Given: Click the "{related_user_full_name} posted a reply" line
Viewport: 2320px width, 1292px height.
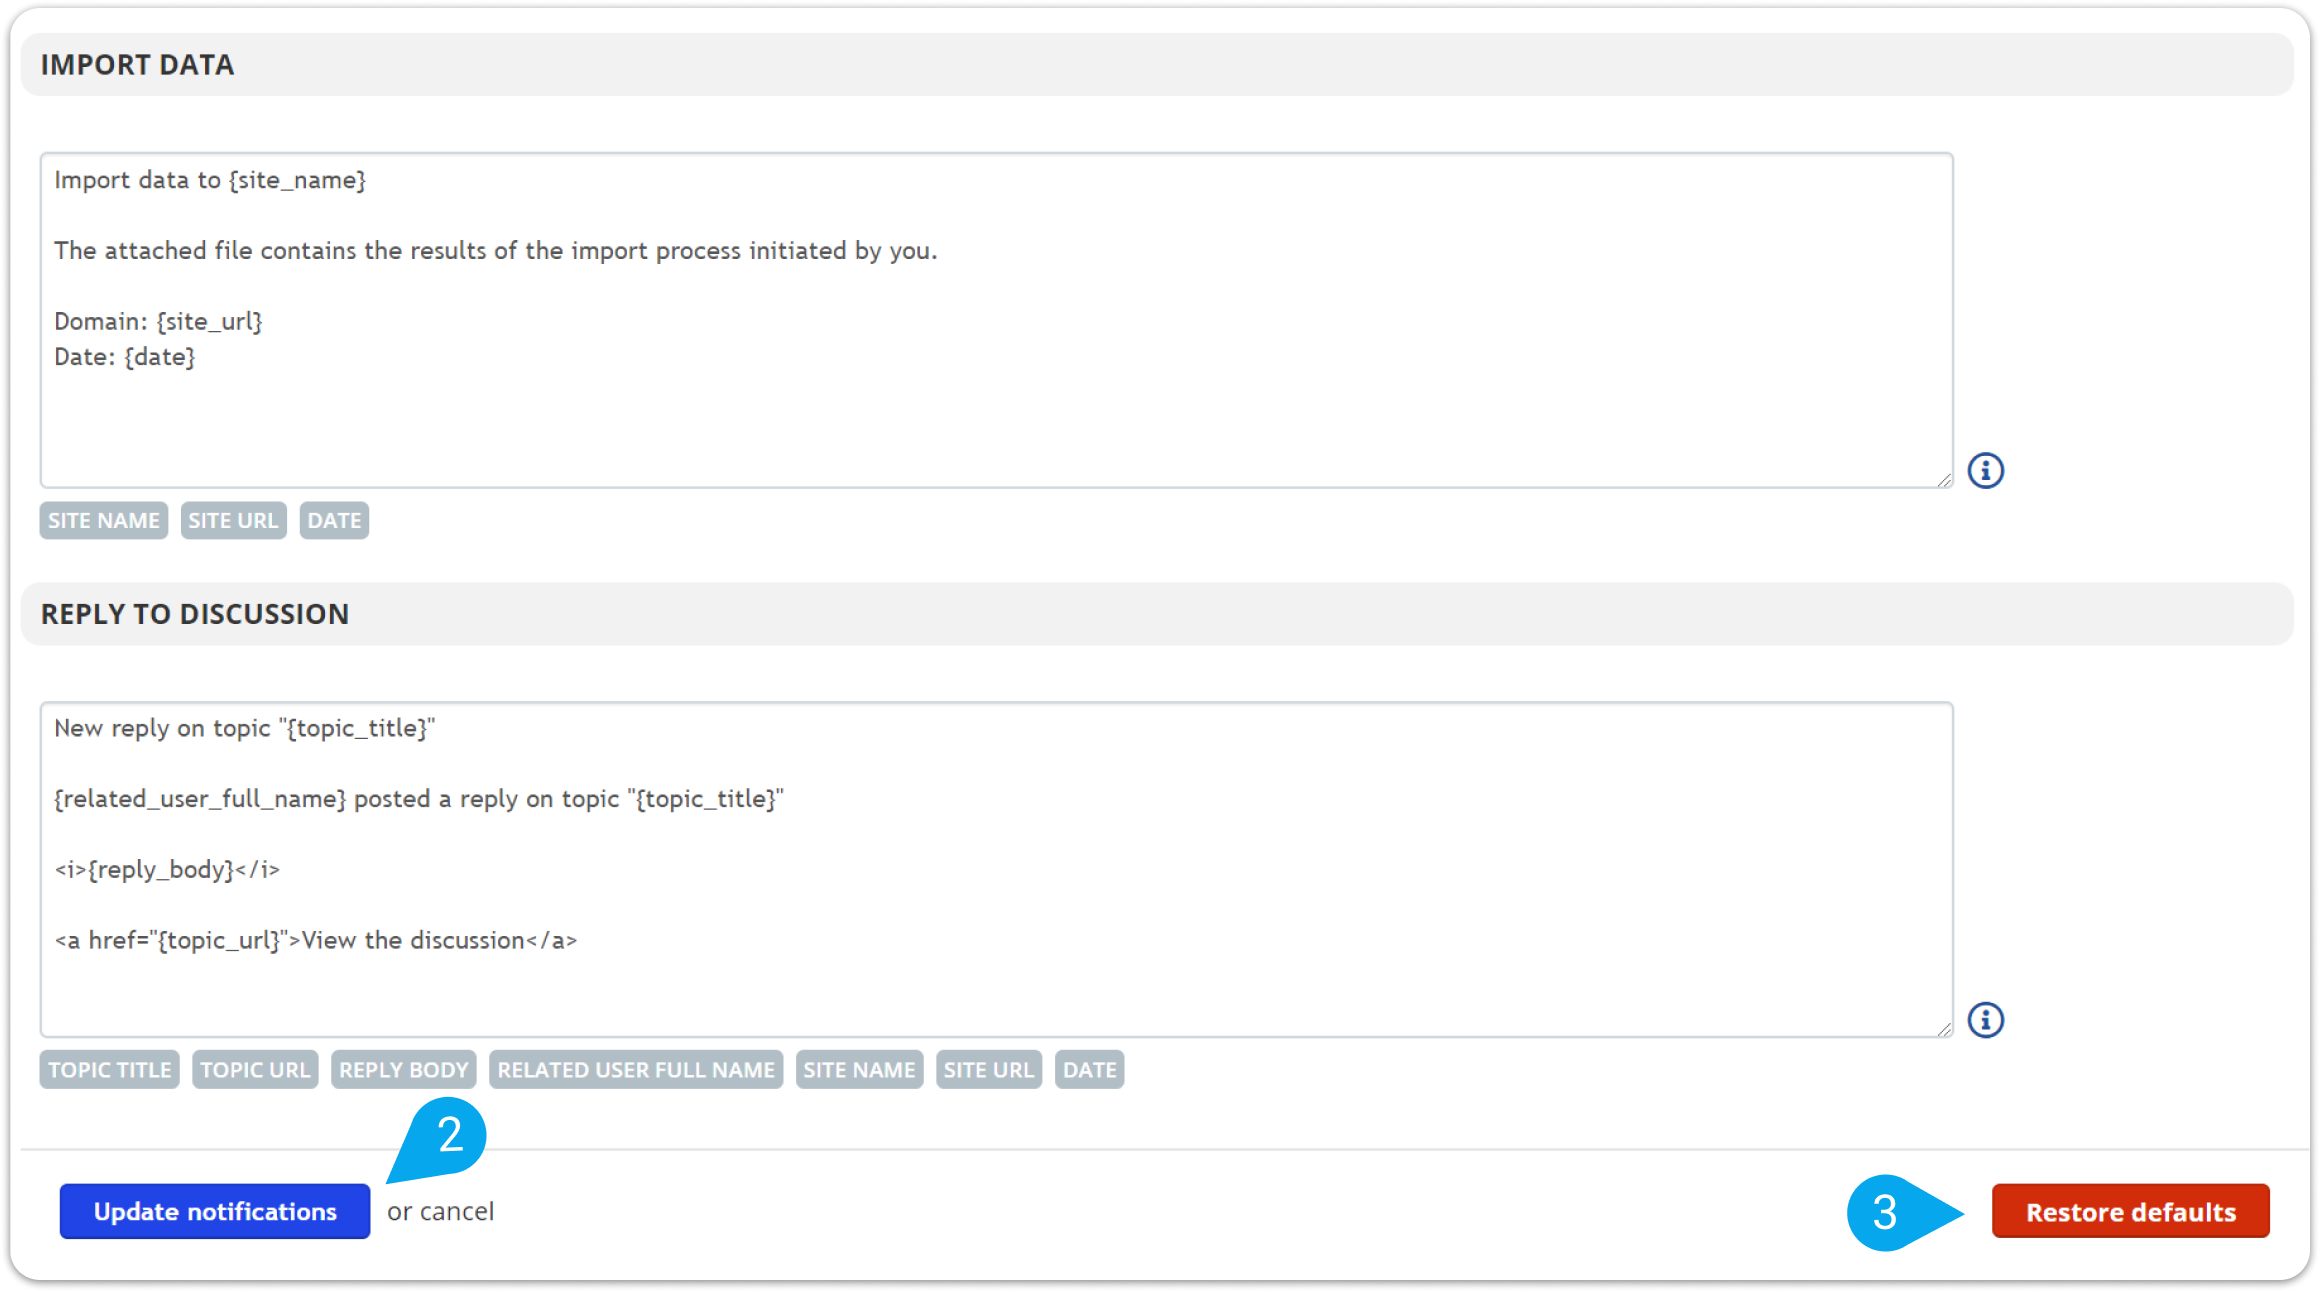Looking at the screenshot, I should tap(419, 800).
